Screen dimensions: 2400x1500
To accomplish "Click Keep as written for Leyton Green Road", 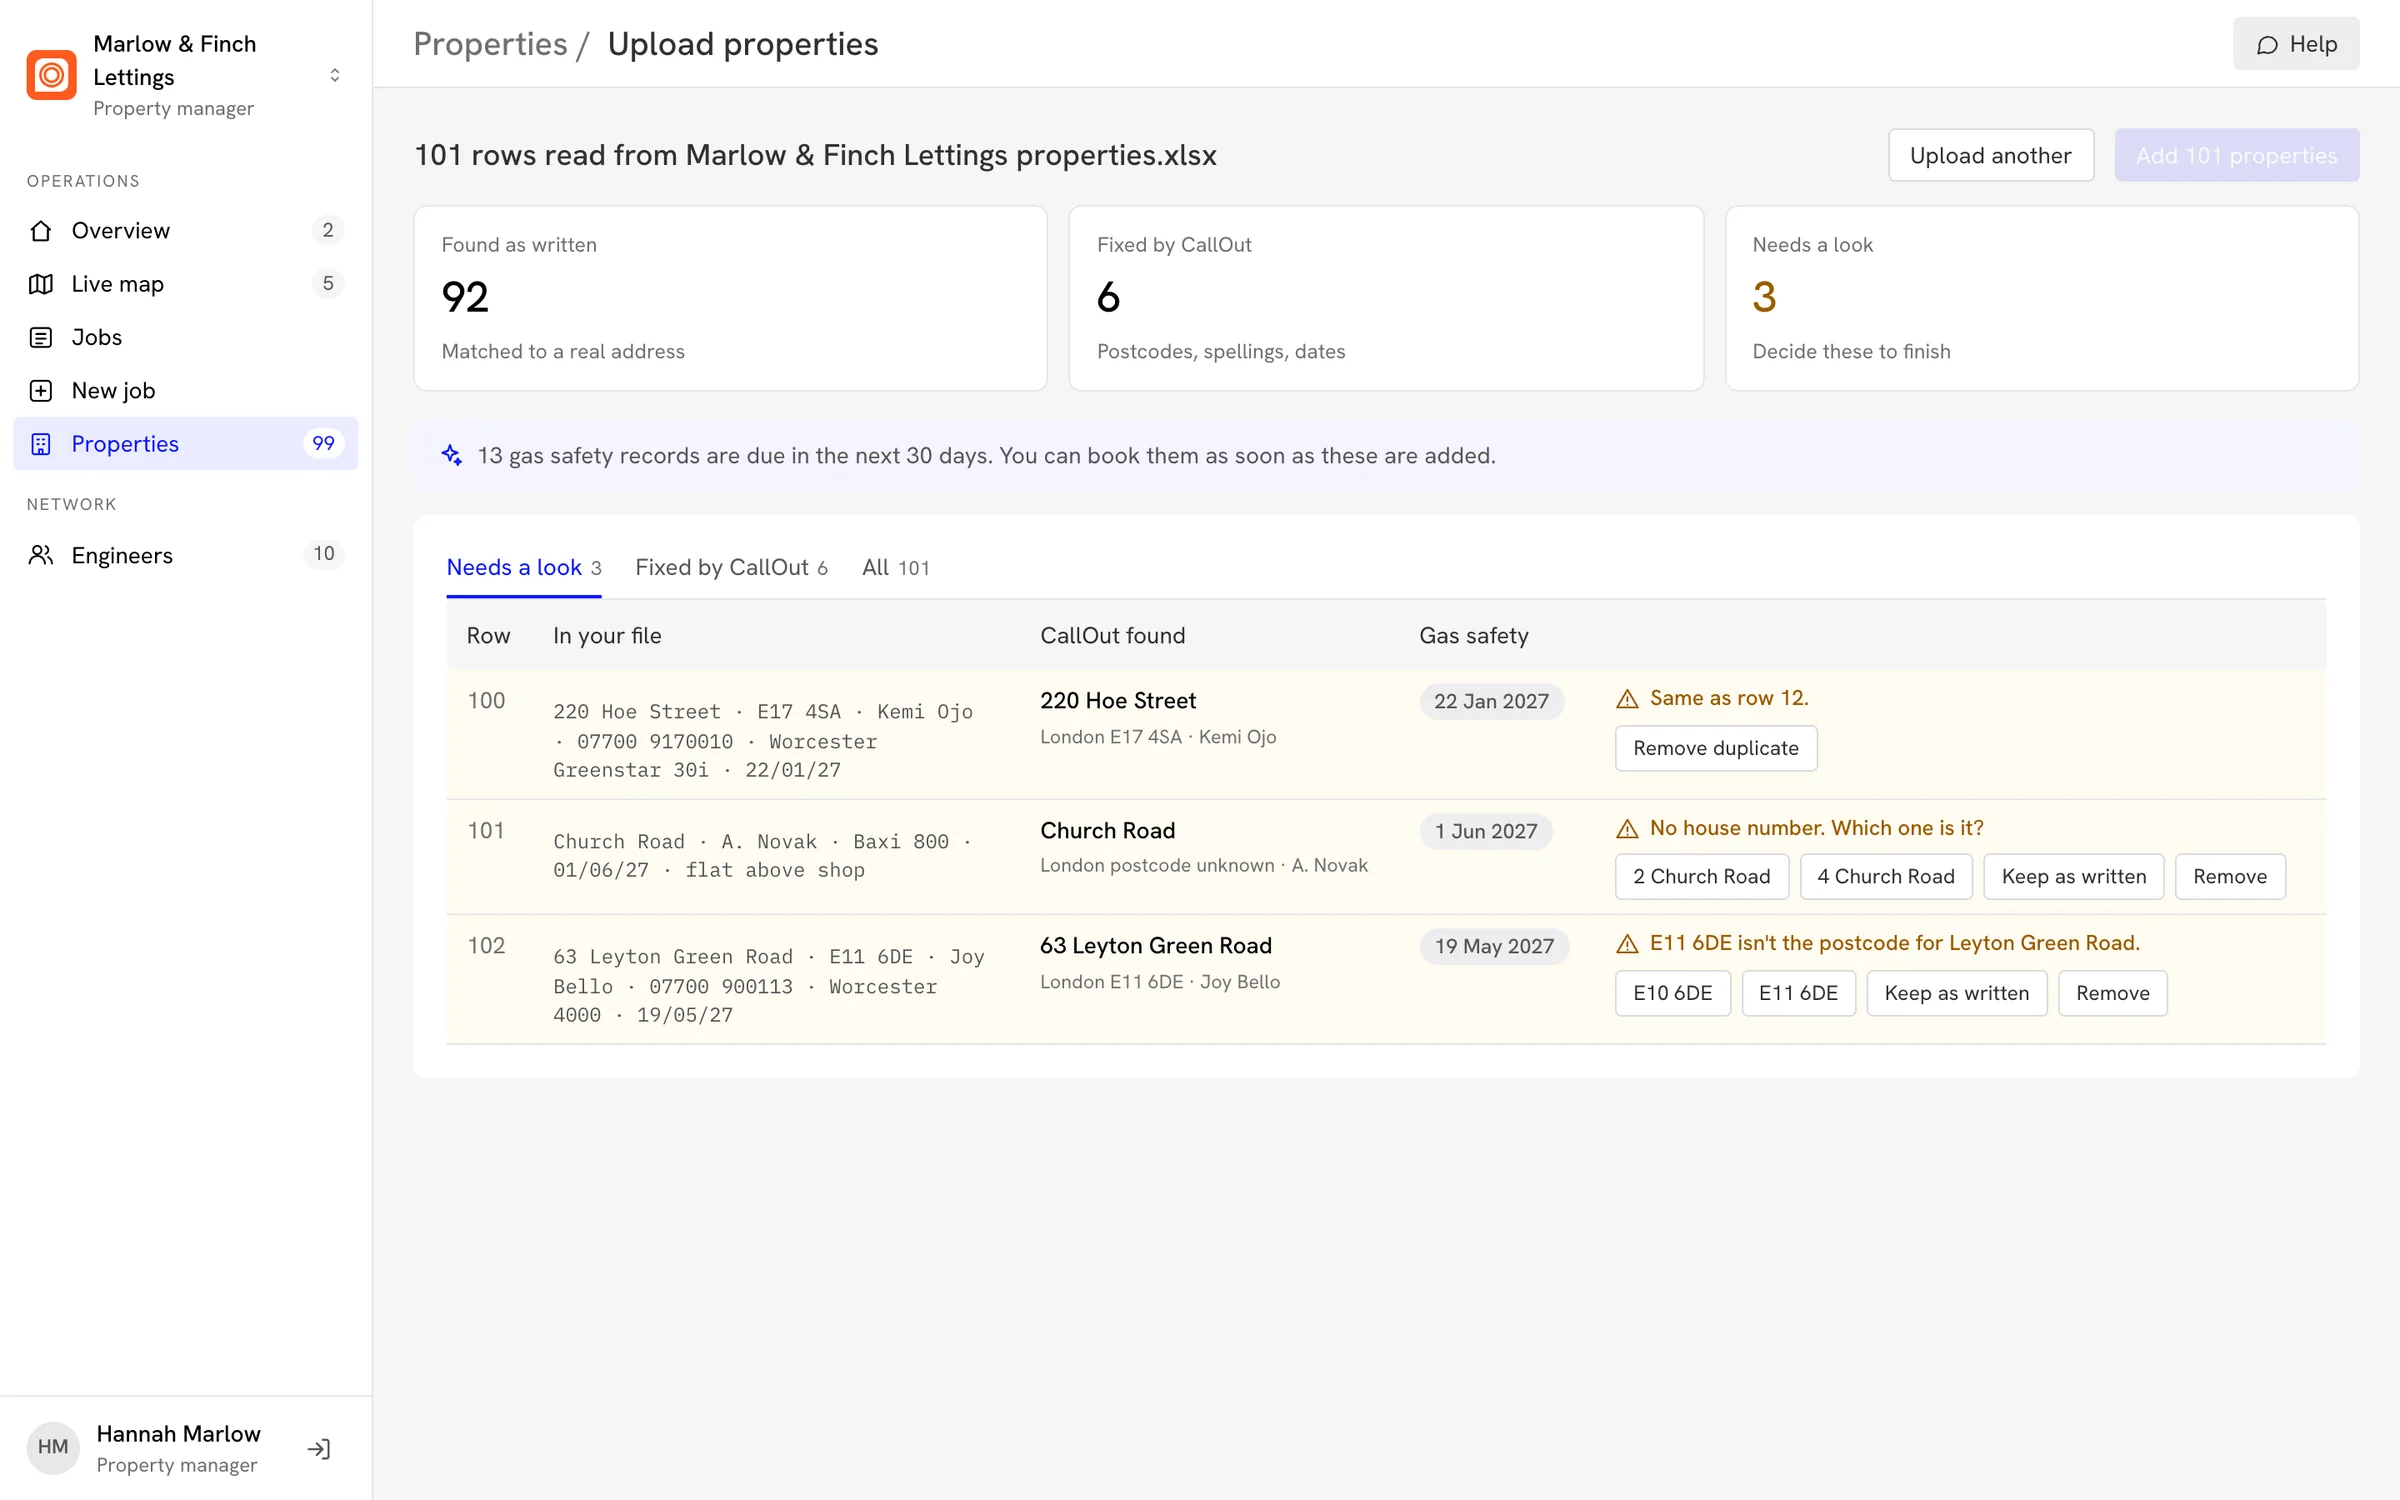I will tap(1956, 993).
